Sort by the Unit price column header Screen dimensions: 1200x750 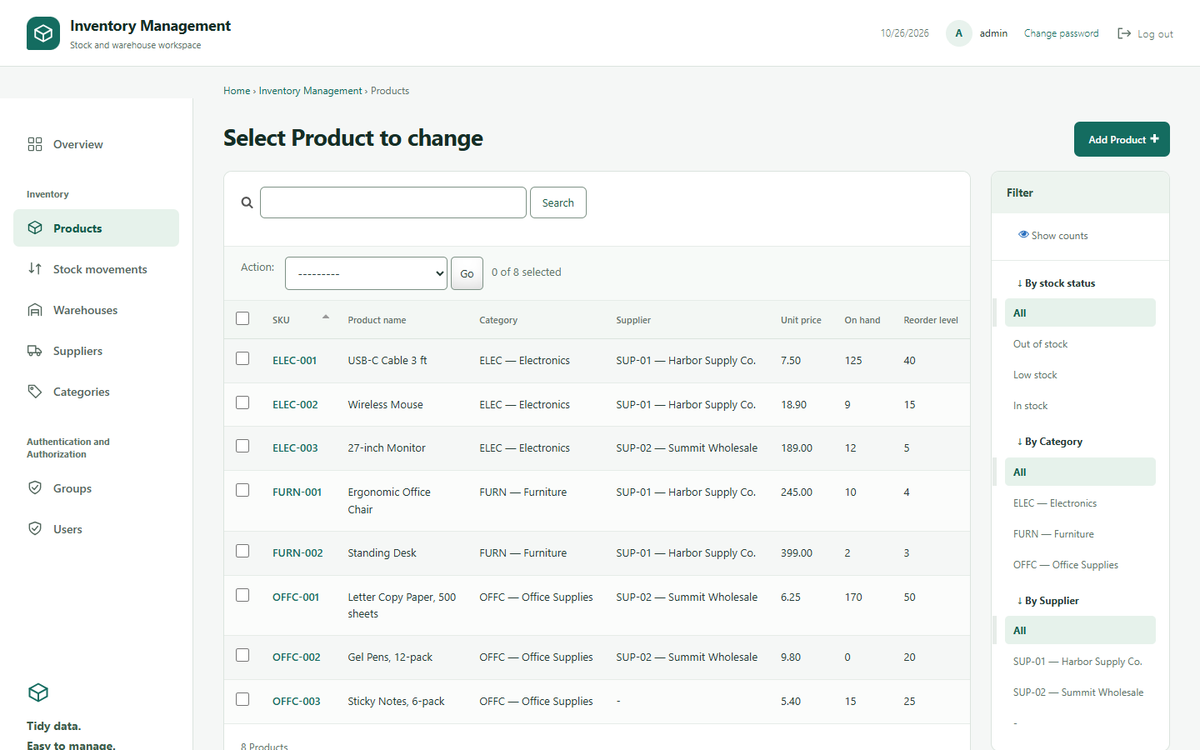click(x=801, y=320)
